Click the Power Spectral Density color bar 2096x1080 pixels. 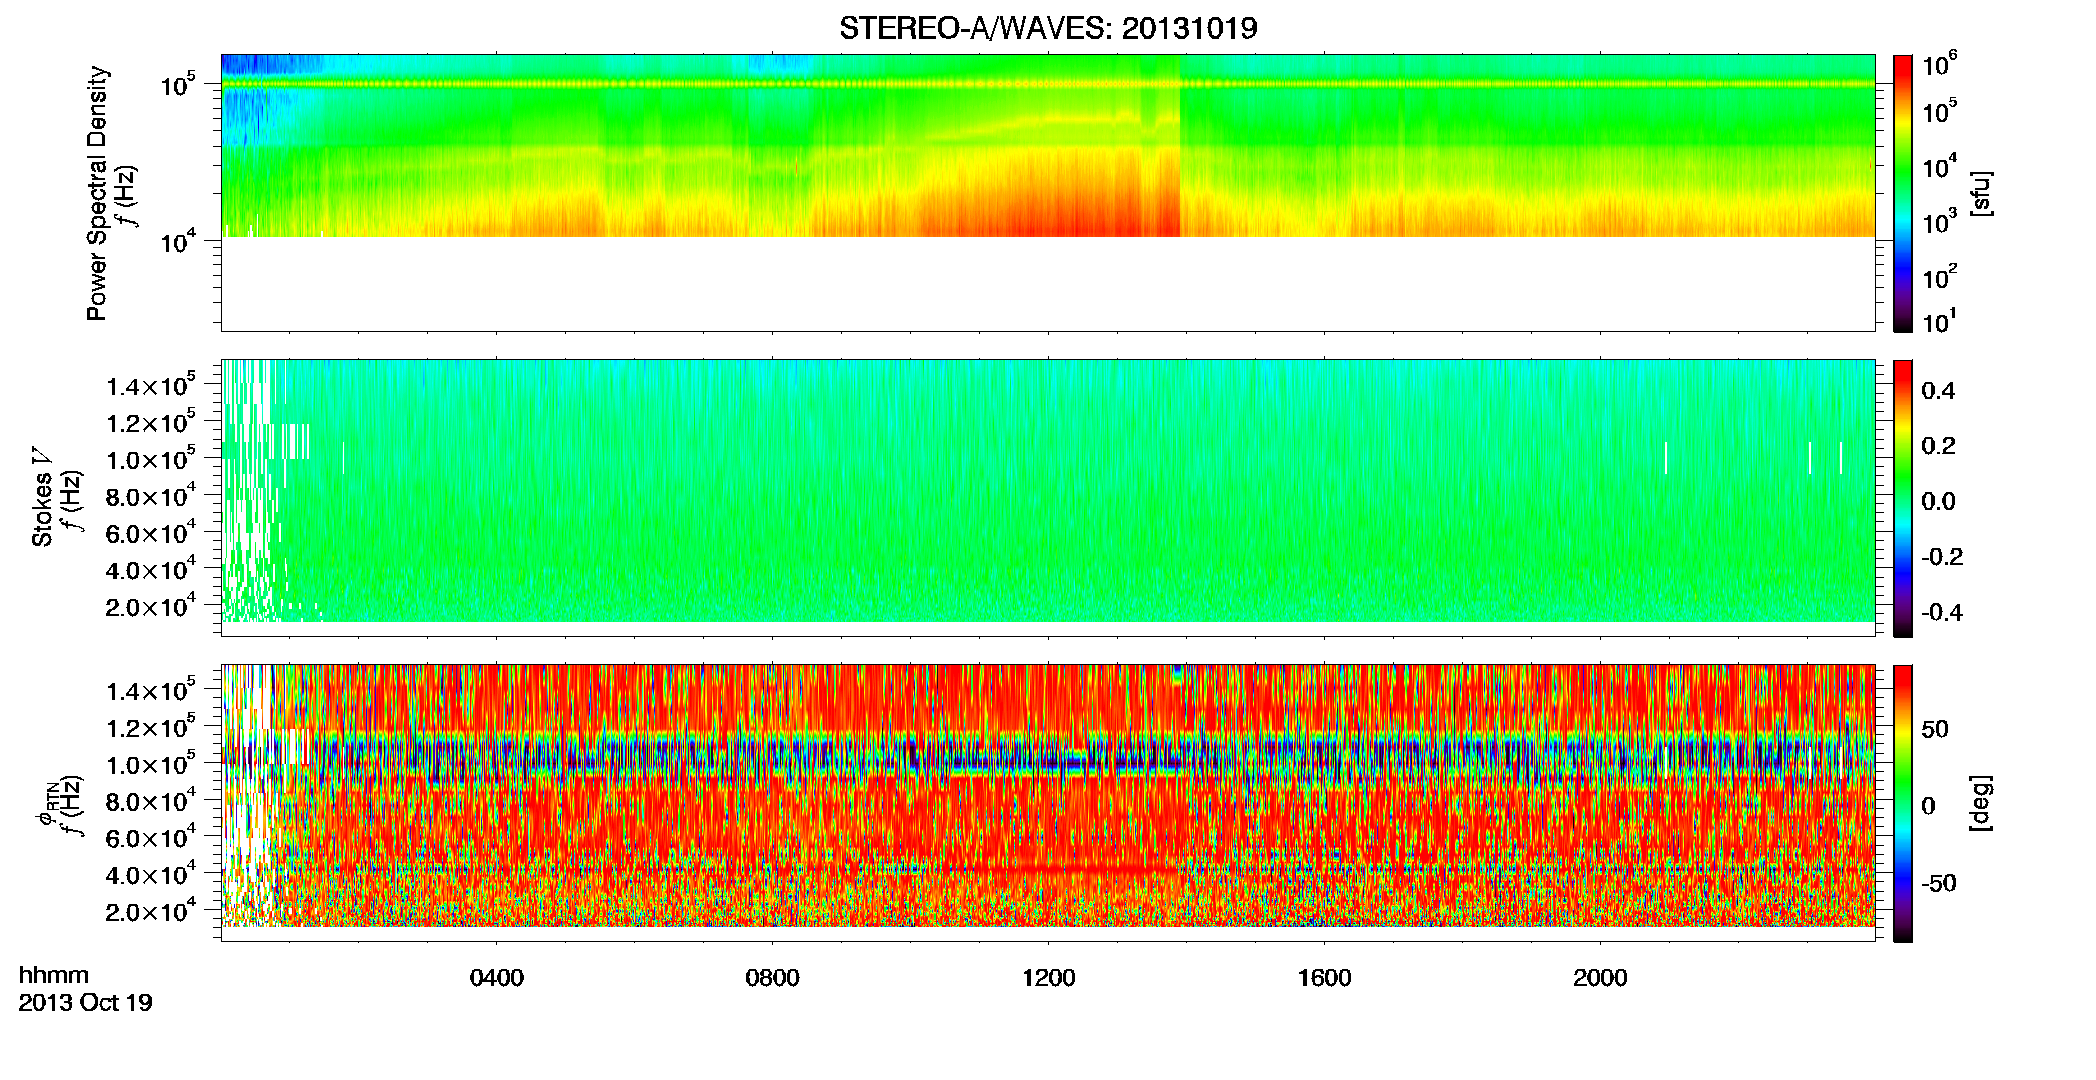point(1903,192)
